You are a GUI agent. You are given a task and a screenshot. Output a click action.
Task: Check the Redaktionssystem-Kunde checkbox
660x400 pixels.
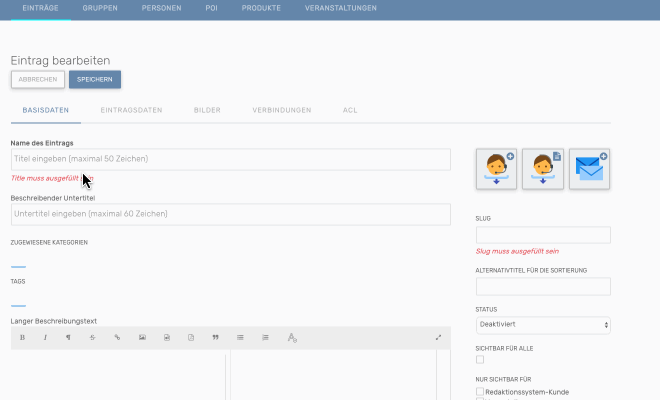click(480, 392)
